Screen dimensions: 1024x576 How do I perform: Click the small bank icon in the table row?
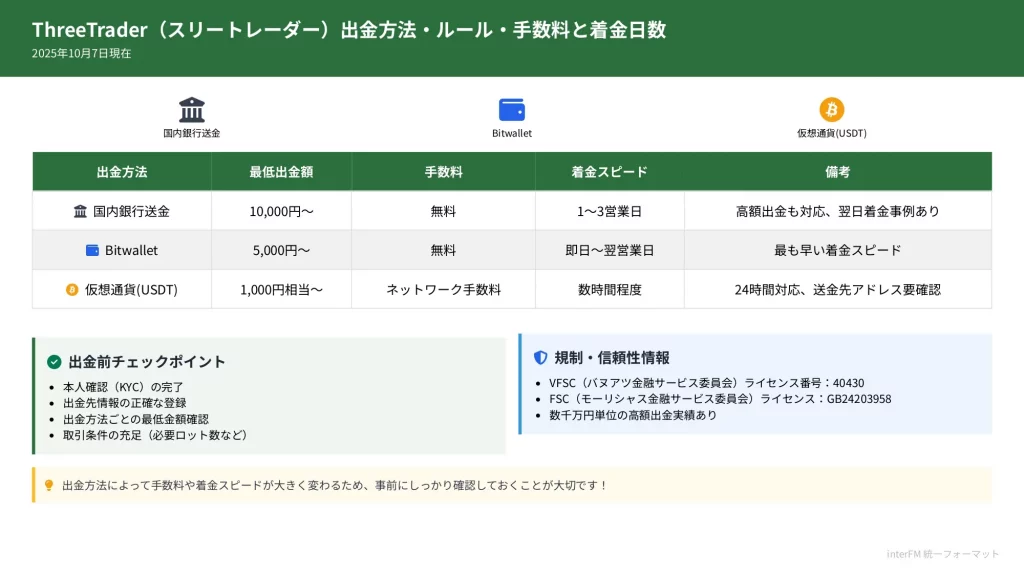pos(81,211)
